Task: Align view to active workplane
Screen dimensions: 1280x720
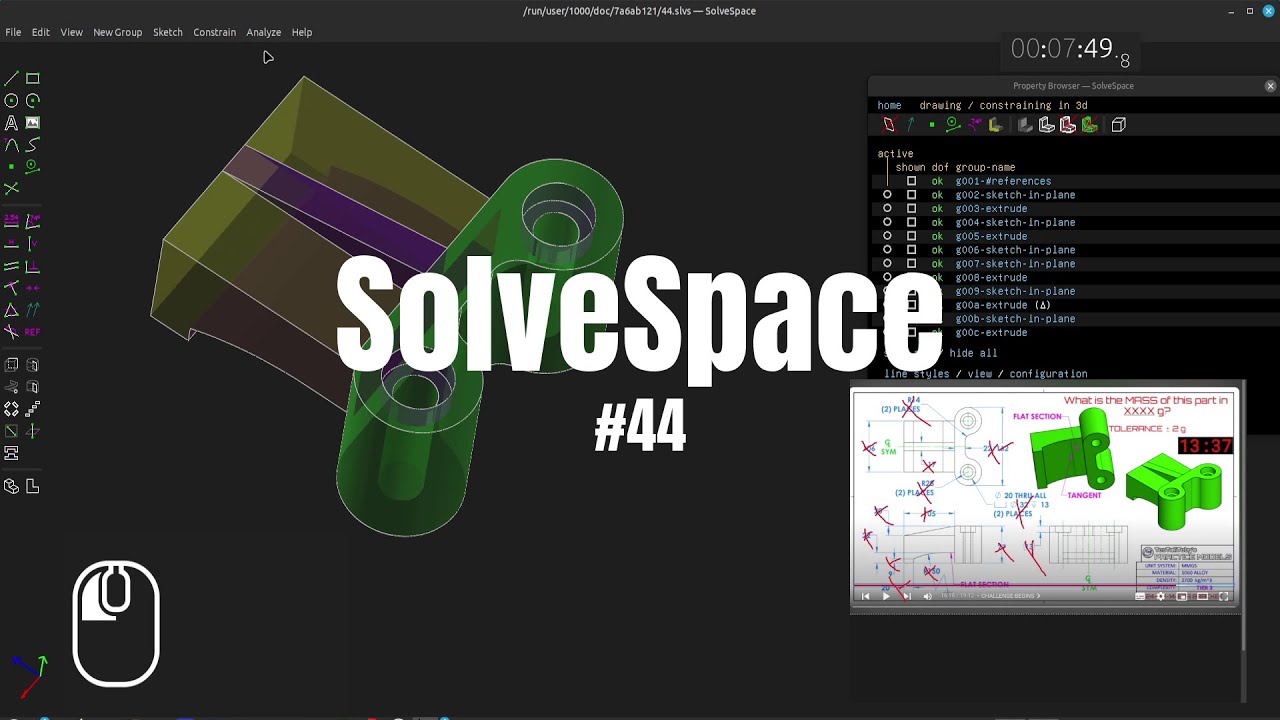Action: coord(33,486)
